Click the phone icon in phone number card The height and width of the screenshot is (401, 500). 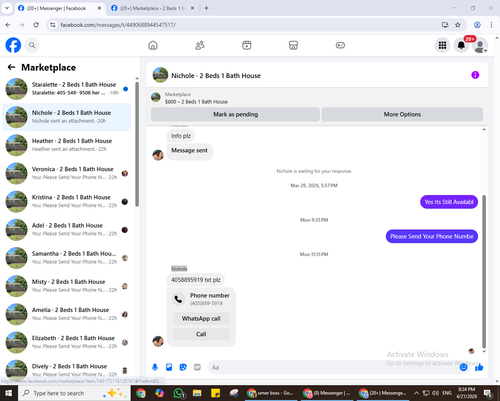pos(178,299)
